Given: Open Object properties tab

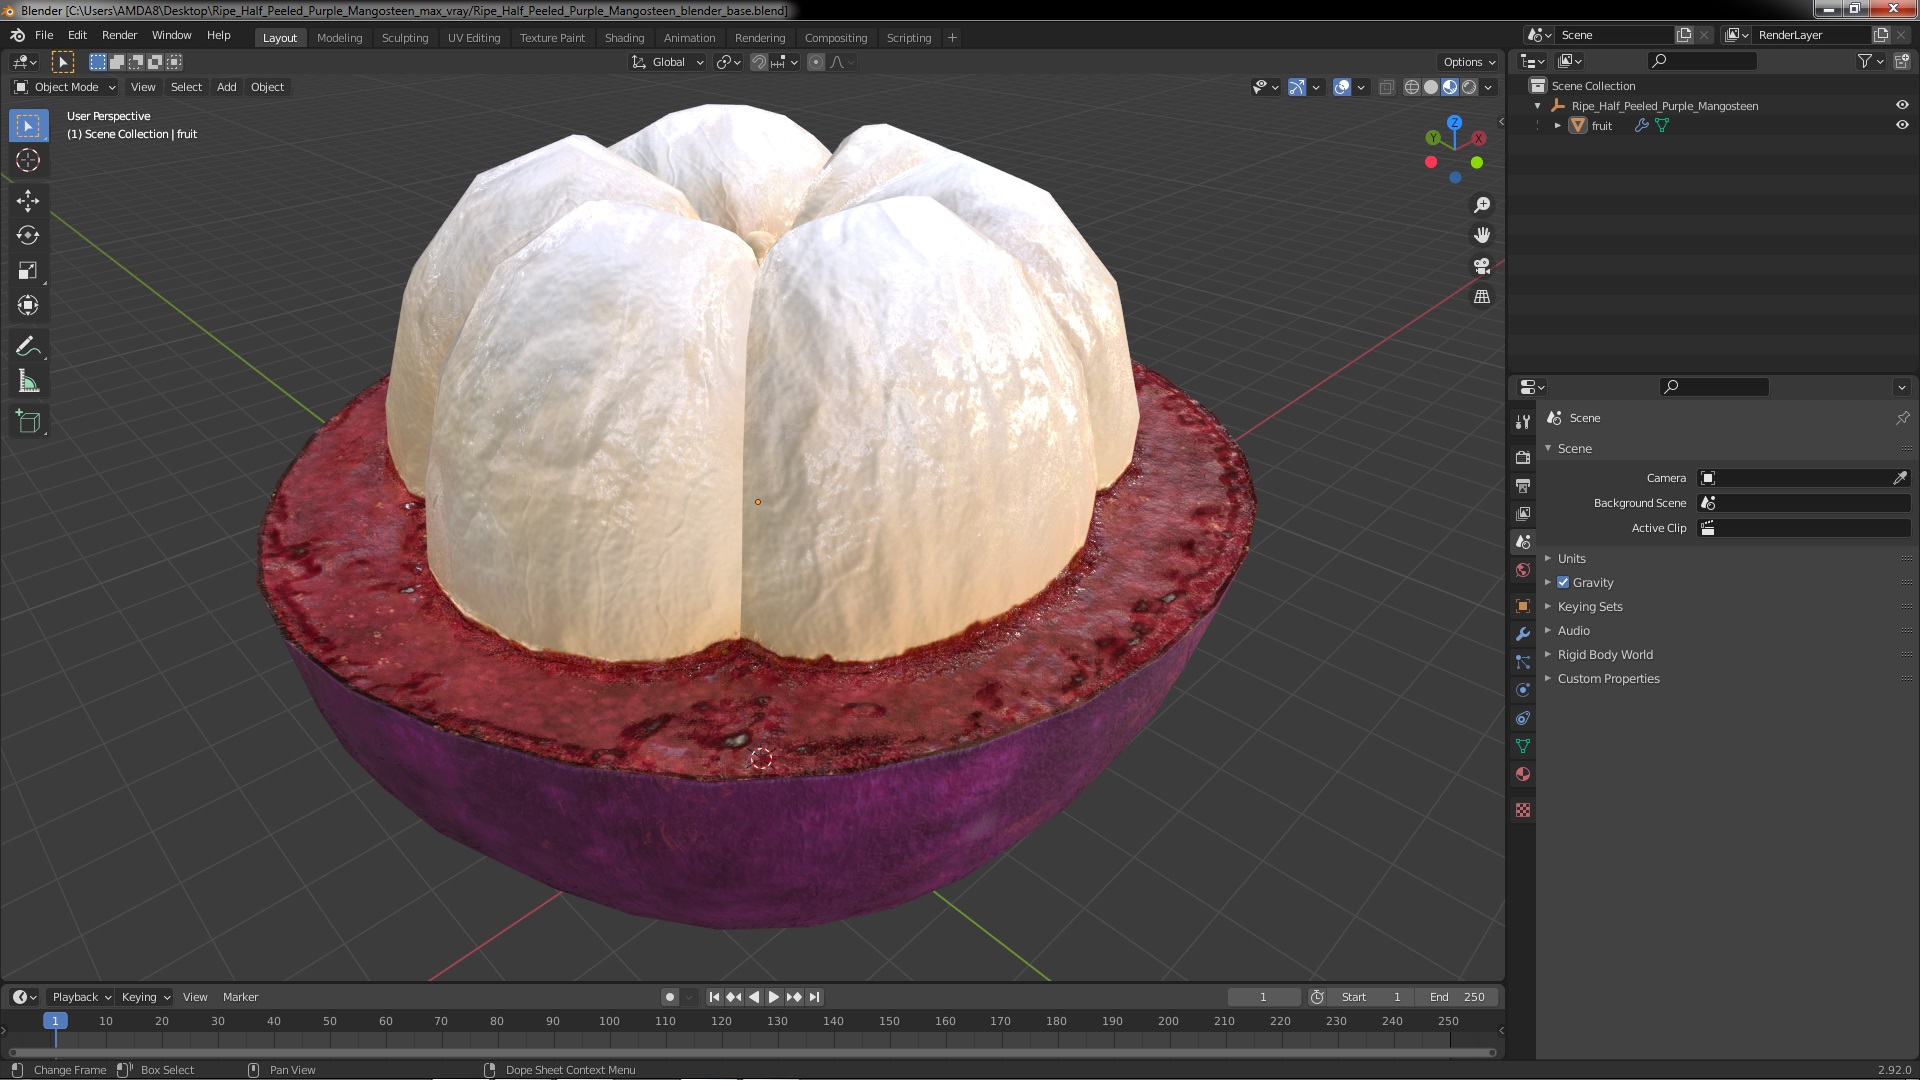Looking at the screenshot, I should [x=1523, y=606].
